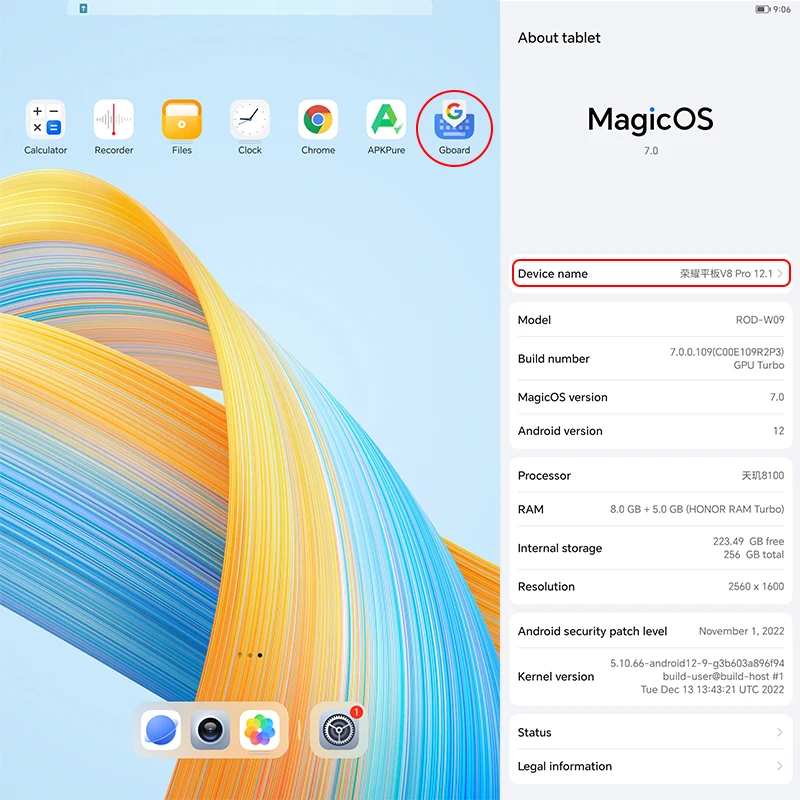The height and width of the screenshot is (800, 800).
Task: Tap the Android version row
Action: (x=651, y=431)
